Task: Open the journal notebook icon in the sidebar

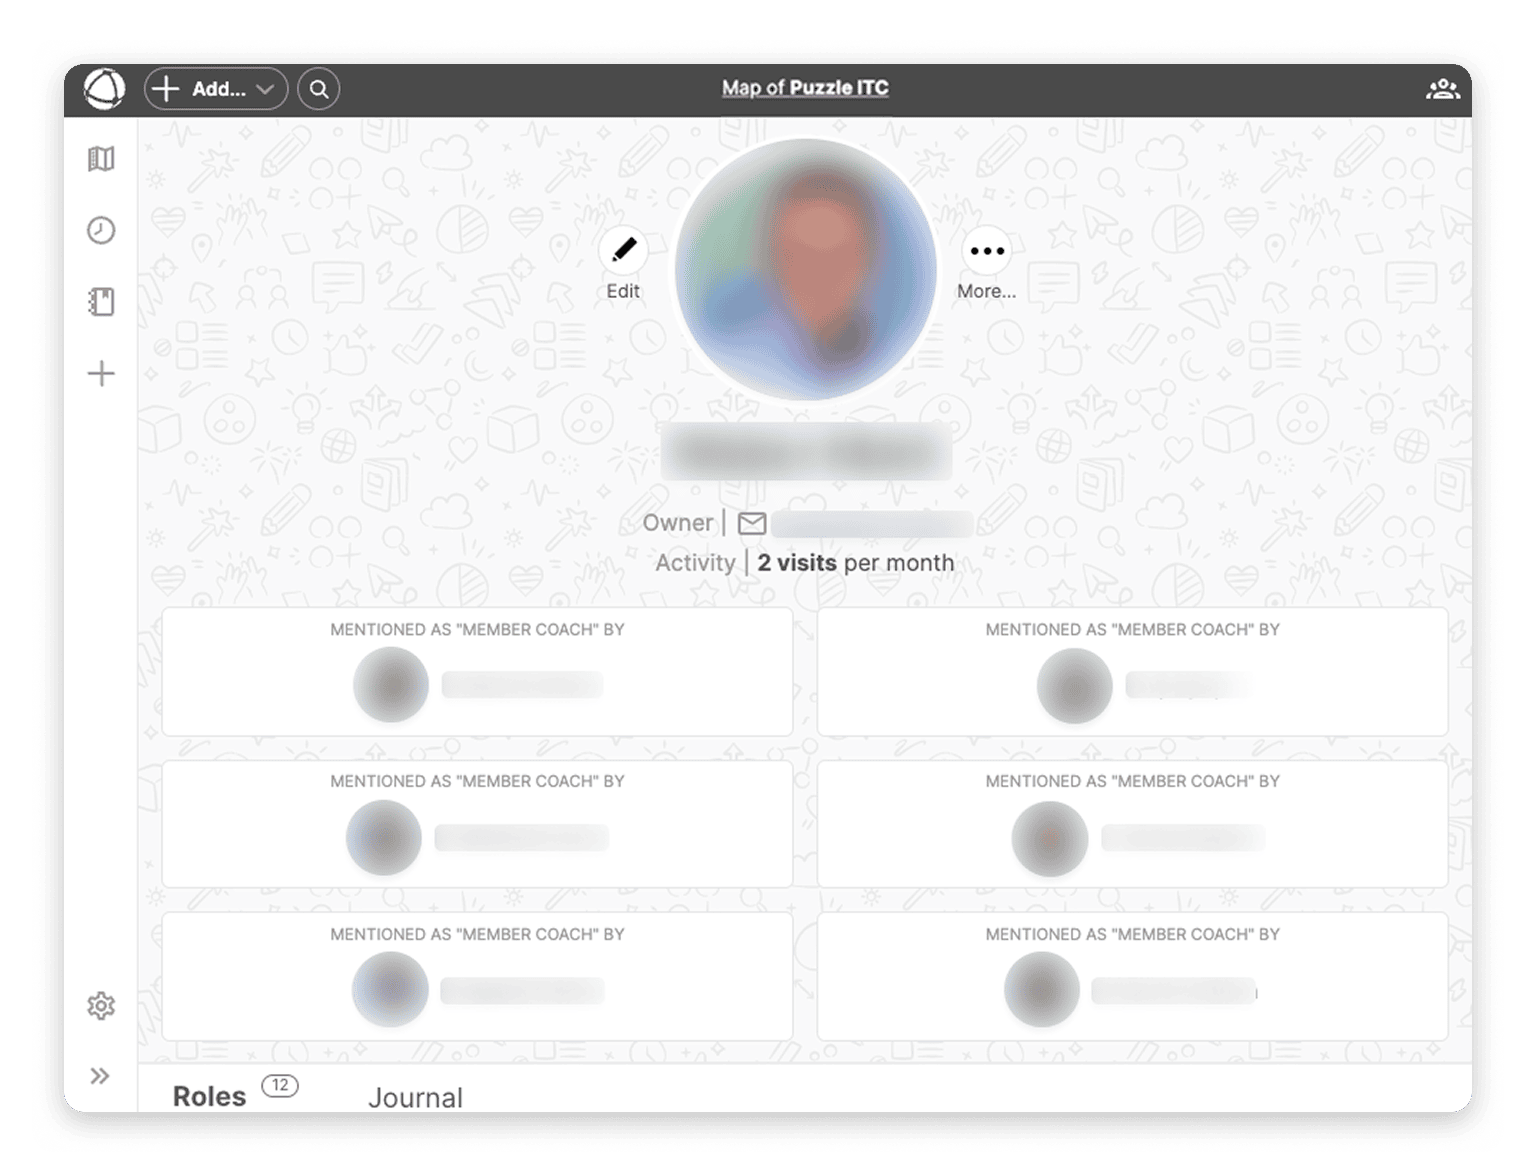Action: pos(100,301)
